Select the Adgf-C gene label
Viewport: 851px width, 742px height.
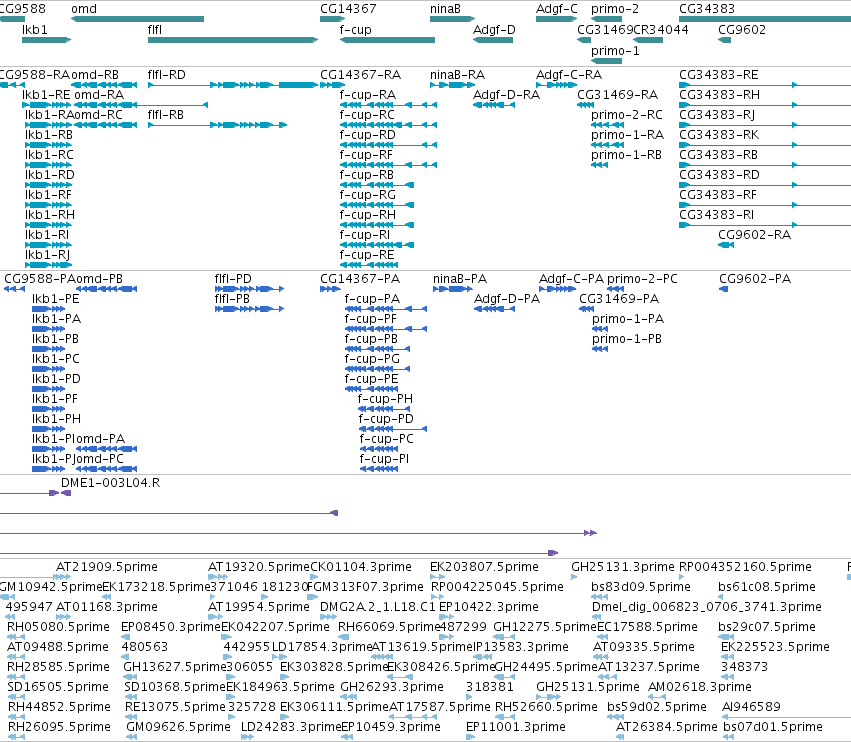coord(557,9)
